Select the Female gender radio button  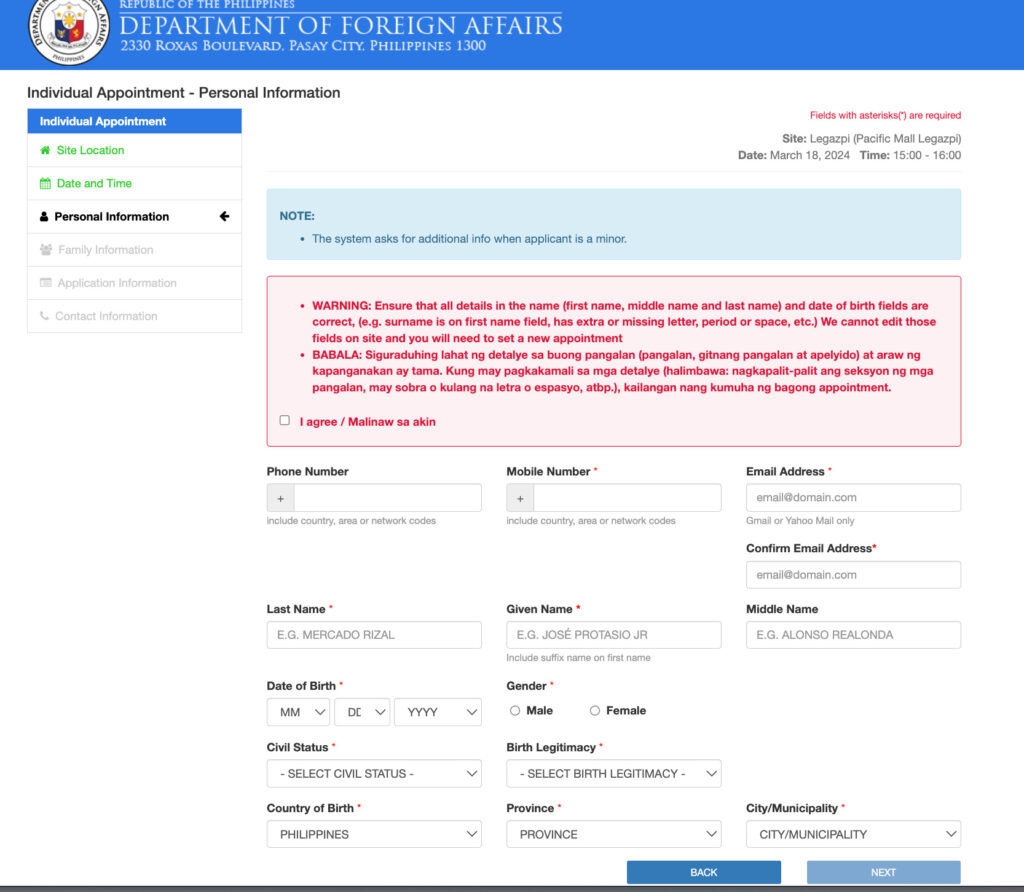(x=597, y=711)
